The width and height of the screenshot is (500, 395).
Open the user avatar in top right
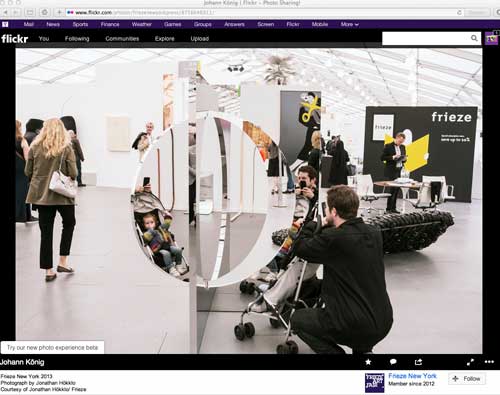(491, 38)
